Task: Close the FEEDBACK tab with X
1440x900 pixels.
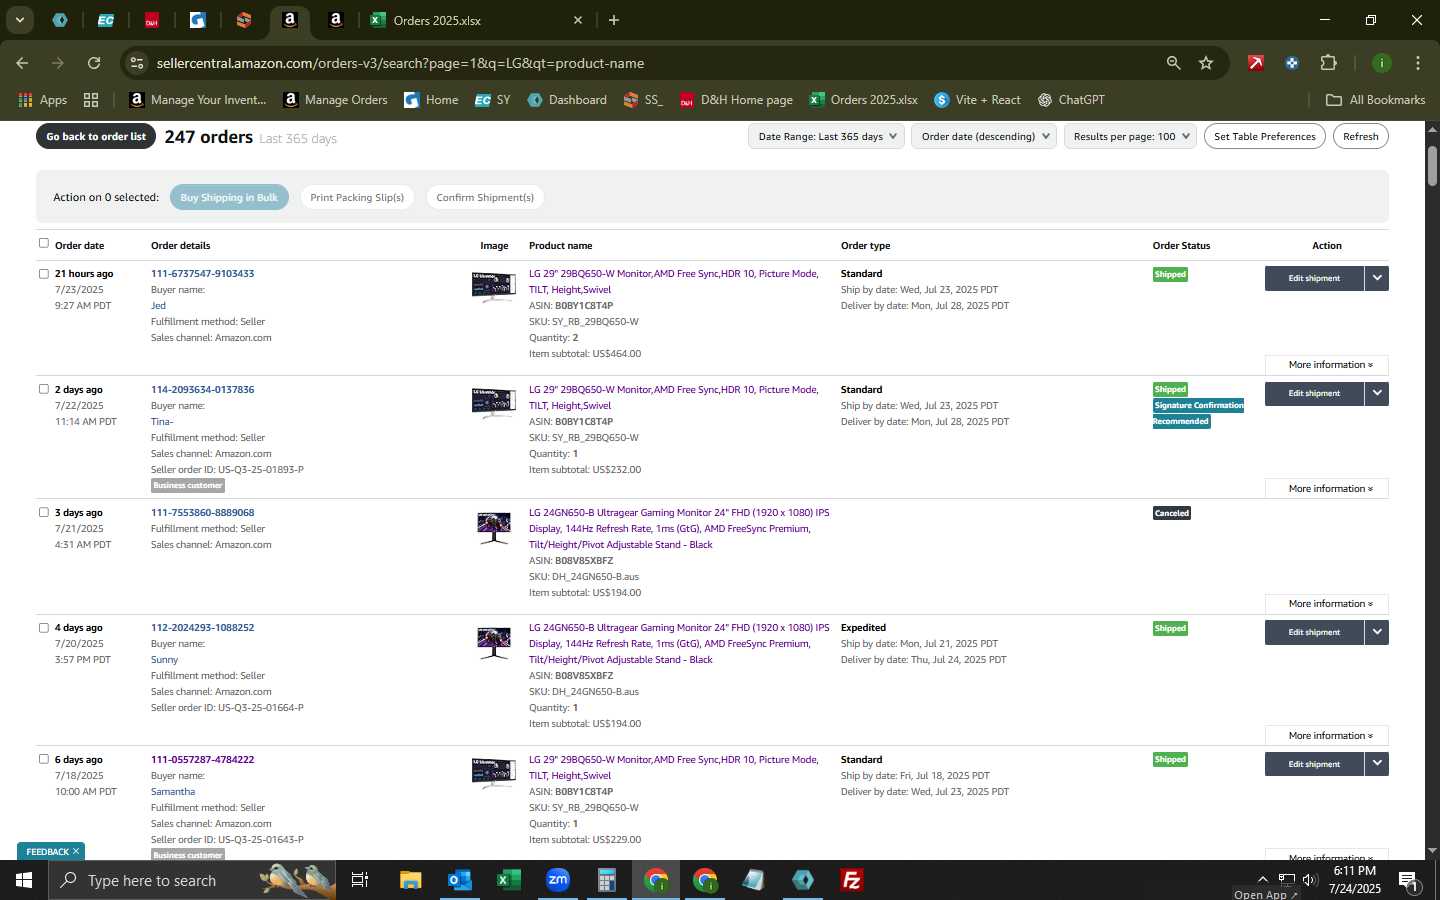Action: coord(76,851)
